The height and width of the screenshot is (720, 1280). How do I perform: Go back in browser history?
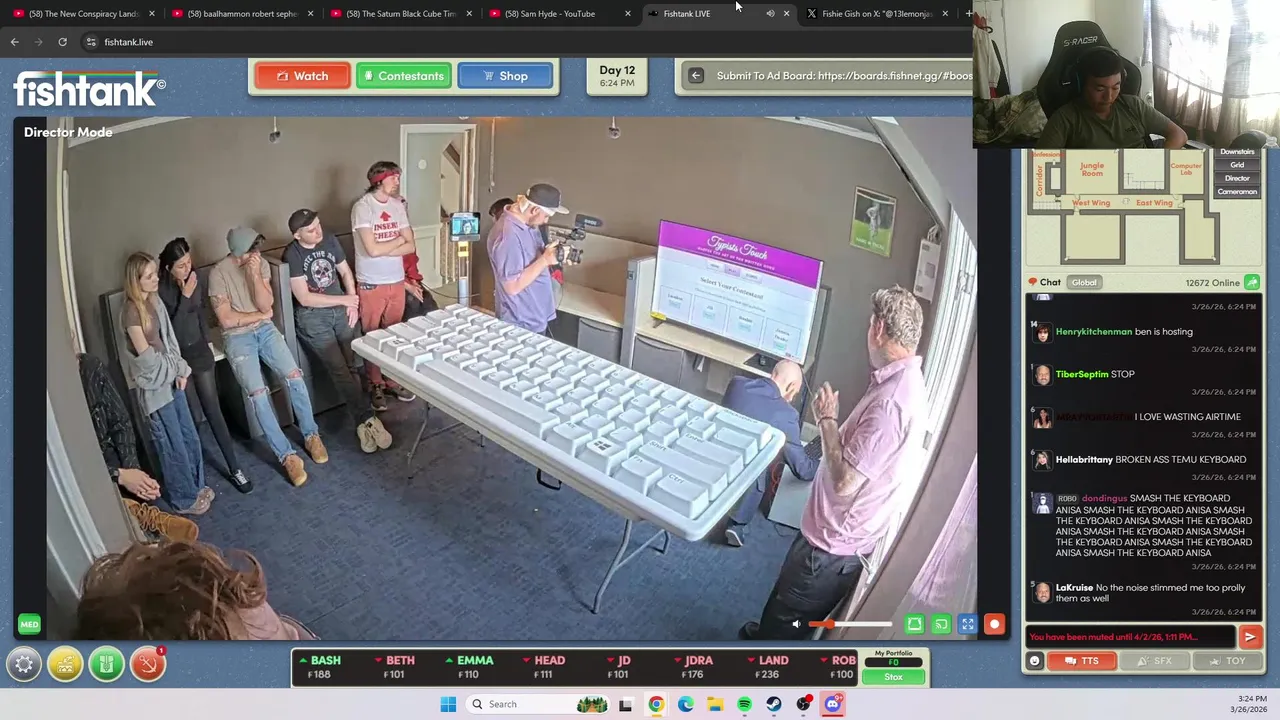14,42
